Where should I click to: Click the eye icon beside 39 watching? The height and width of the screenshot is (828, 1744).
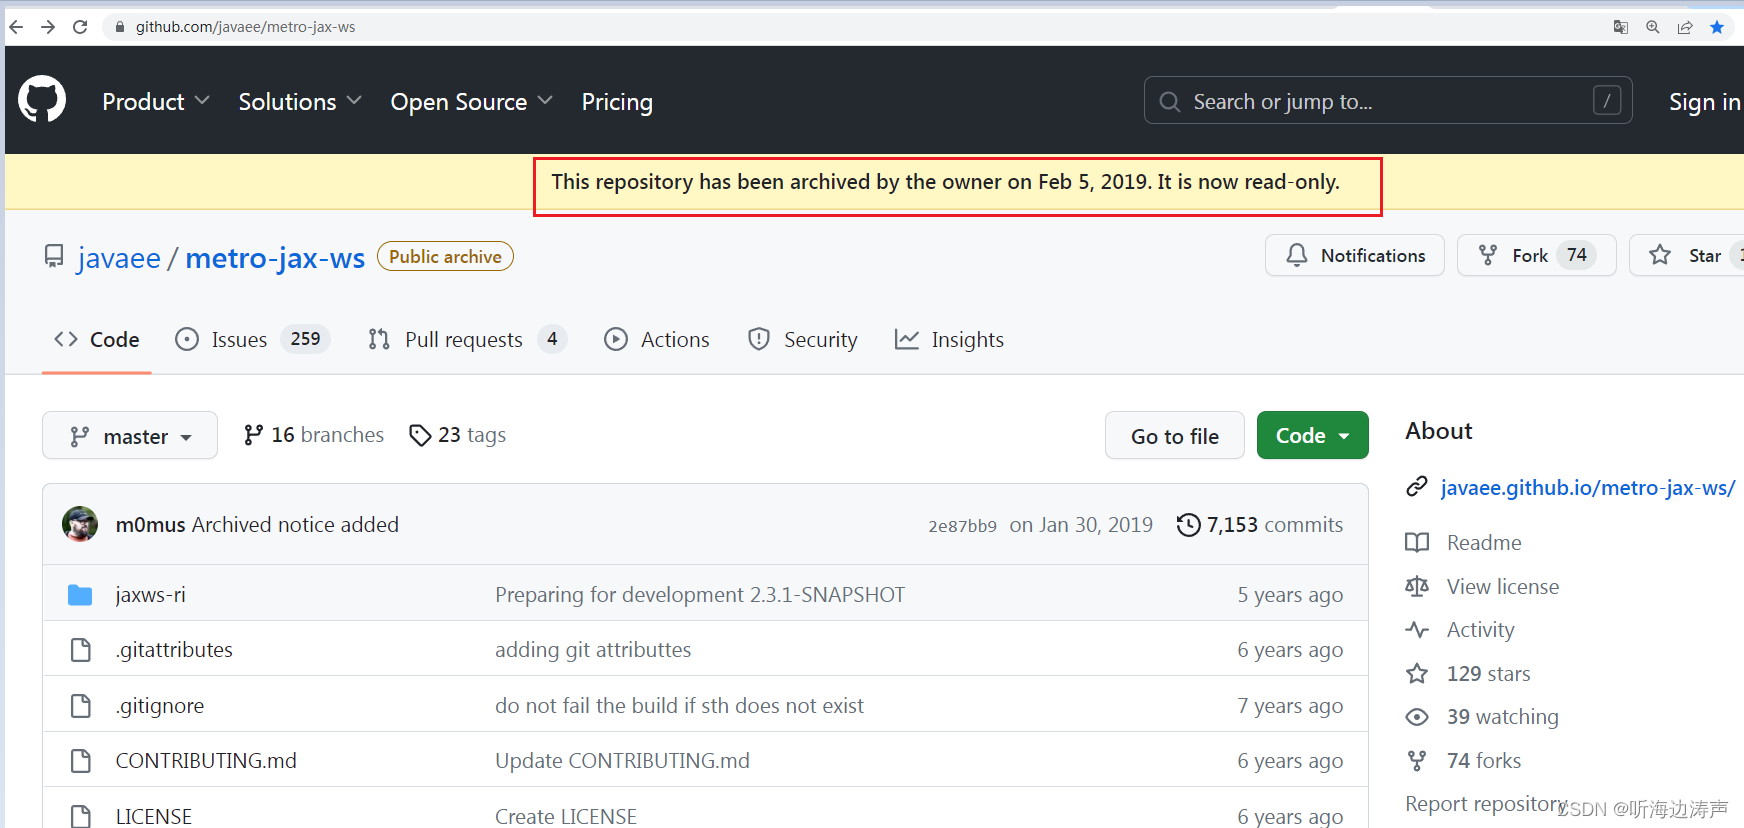click(1417, 717)
